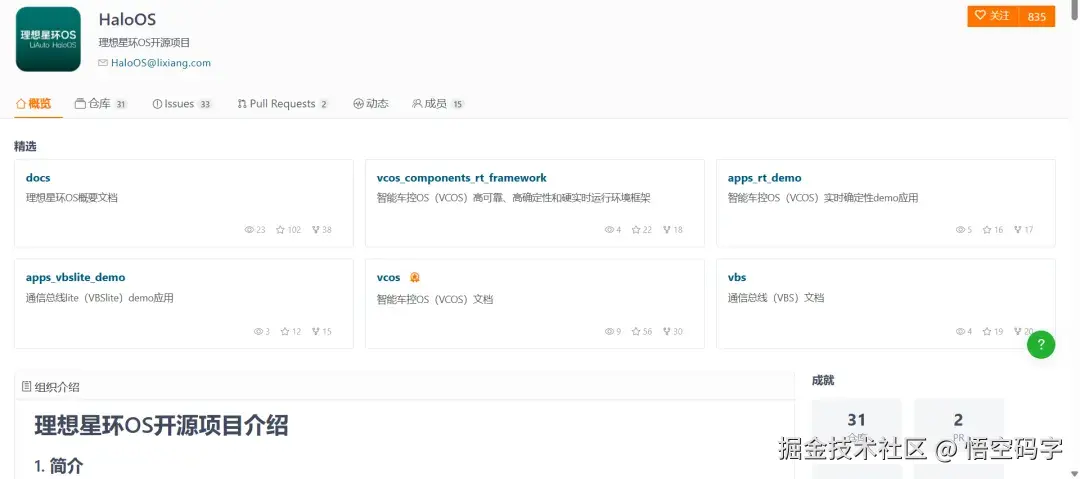Screen dimensions: 1080x479
Task: Switch to the 仓库 tab
Action: coord(101,104)
